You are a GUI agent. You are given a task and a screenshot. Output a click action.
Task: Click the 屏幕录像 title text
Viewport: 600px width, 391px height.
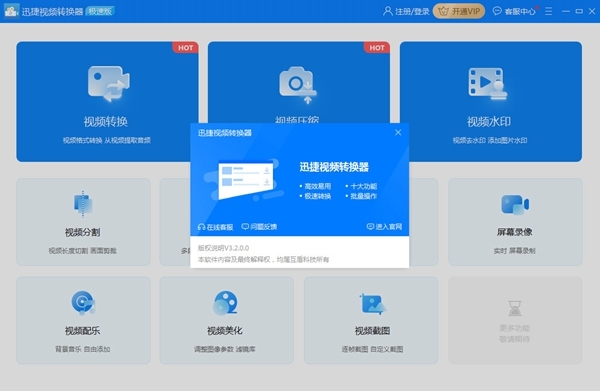(515, 232)
